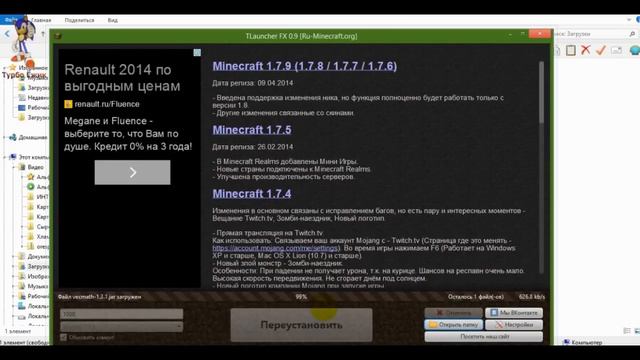Open the Minecraft version dropdown in TLauncher
Screen dimensions: 640x360
tap(122, 326)
